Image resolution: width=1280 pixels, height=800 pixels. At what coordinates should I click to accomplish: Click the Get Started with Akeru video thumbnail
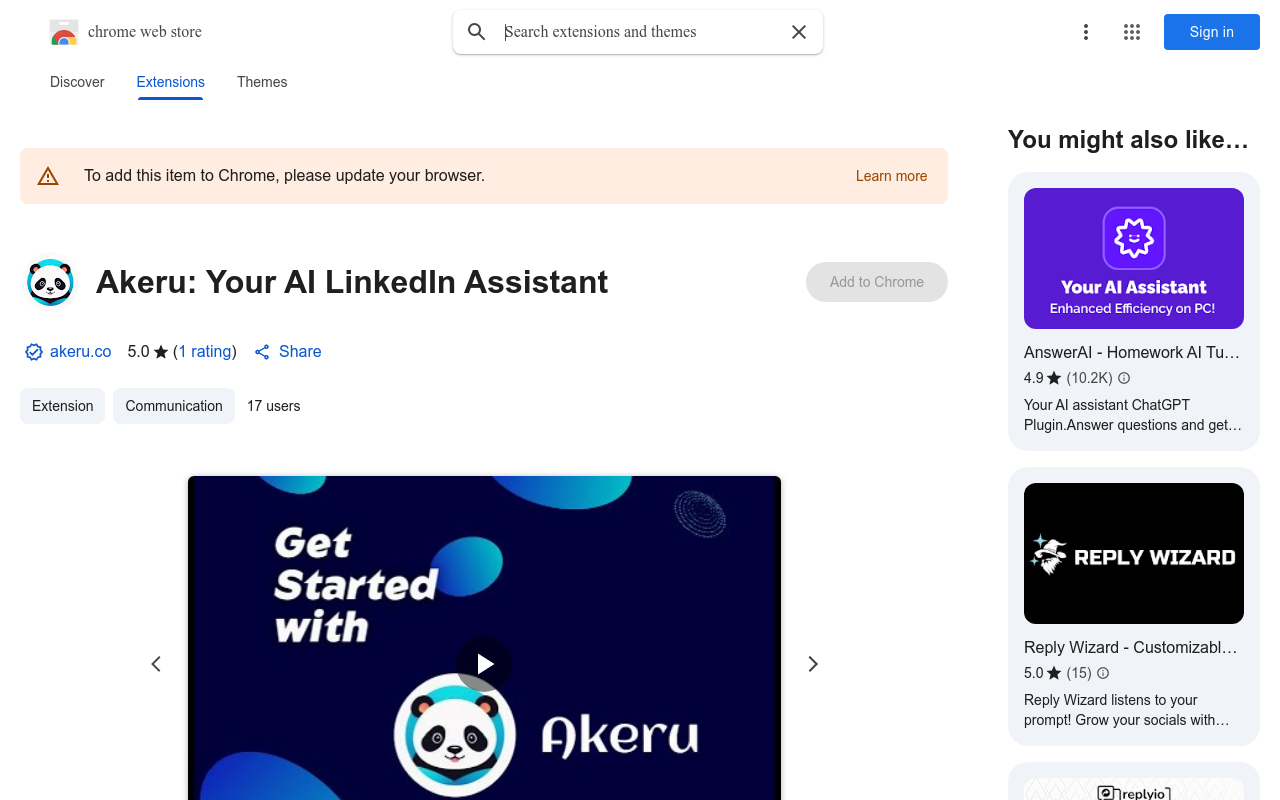point(484,638)
